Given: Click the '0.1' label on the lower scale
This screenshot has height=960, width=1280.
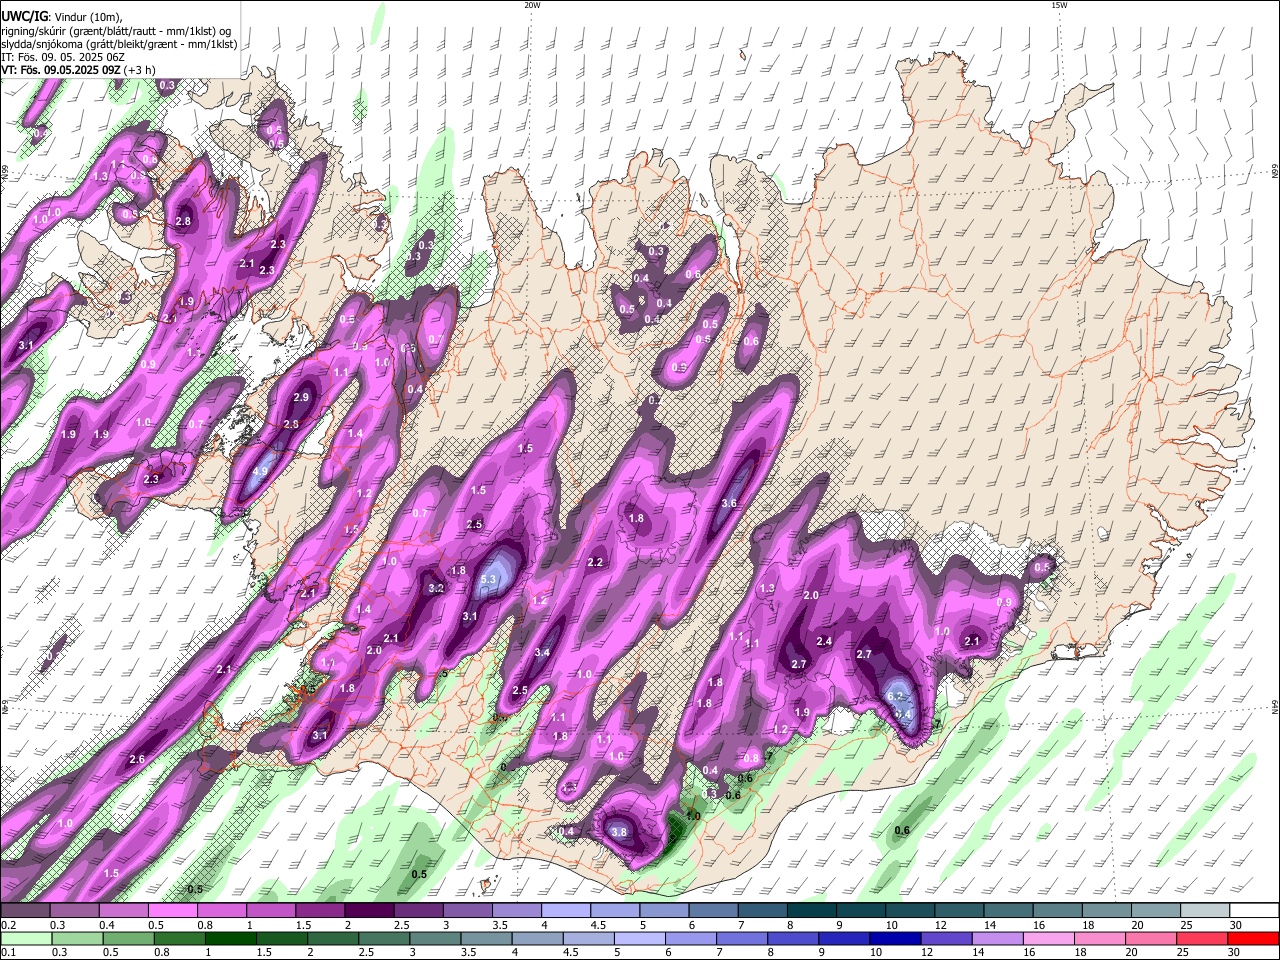Looking at the screenshot, I should tap(9, 953).
